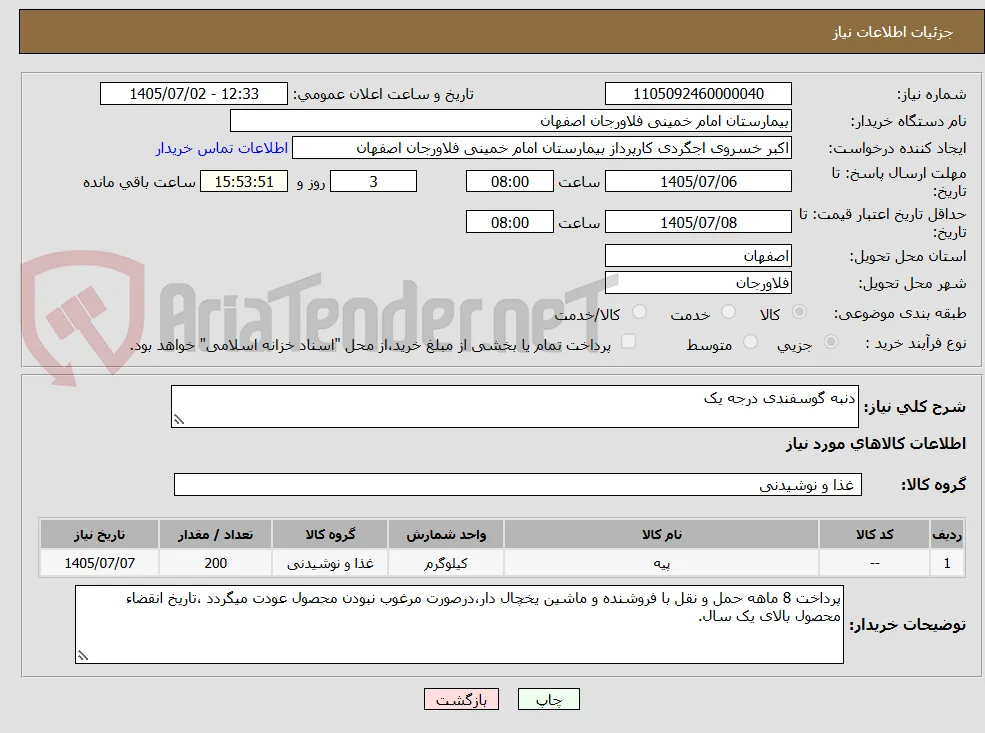Image resolution: width=985 pixels, height=733 pixels.
Task: Click the buyer organization name field
Action: 510,121
